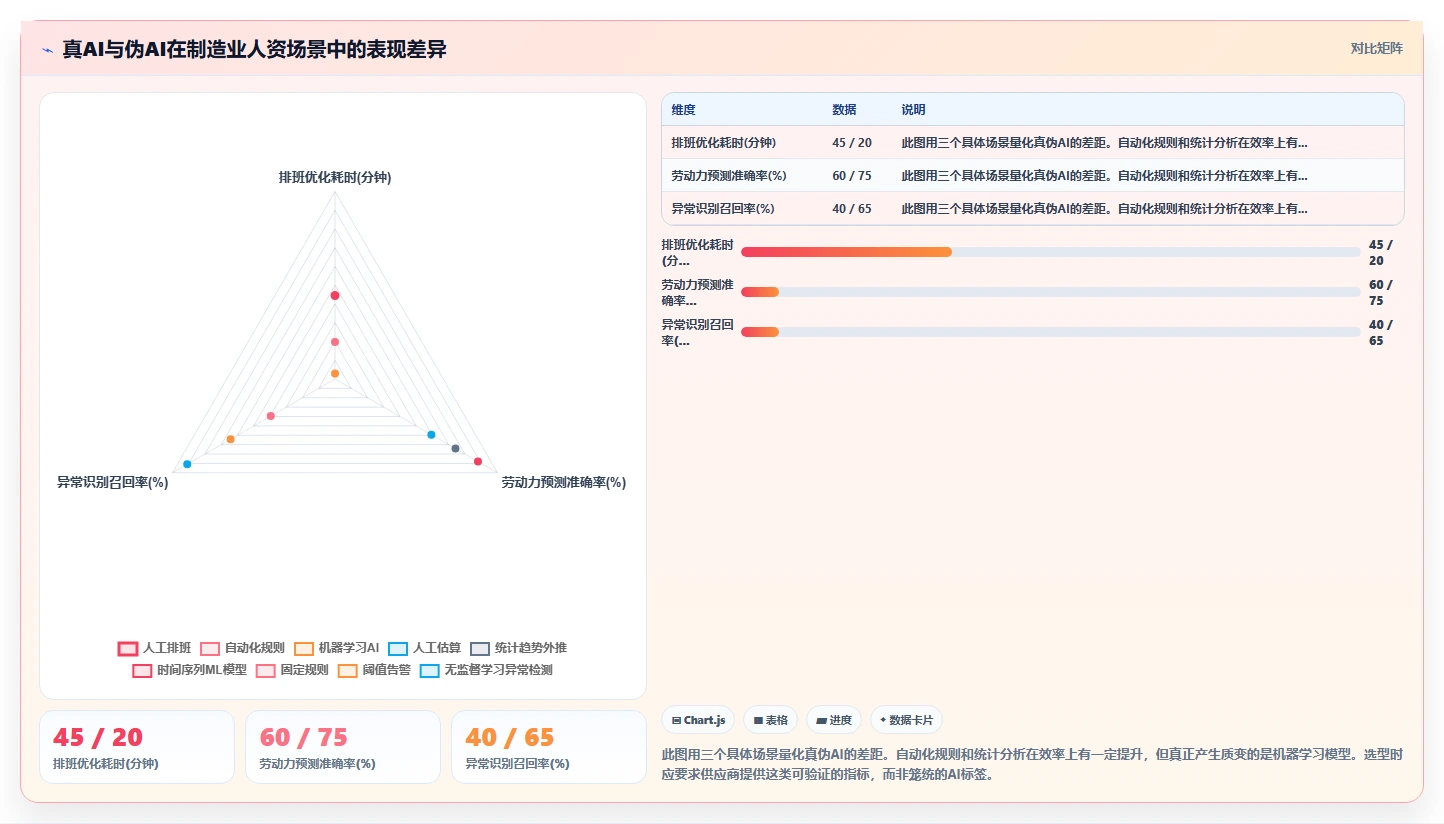Screen dimensions: 1444x824
Task: Toggle the 阈值告警 legend item
Action: coord(375,670)
